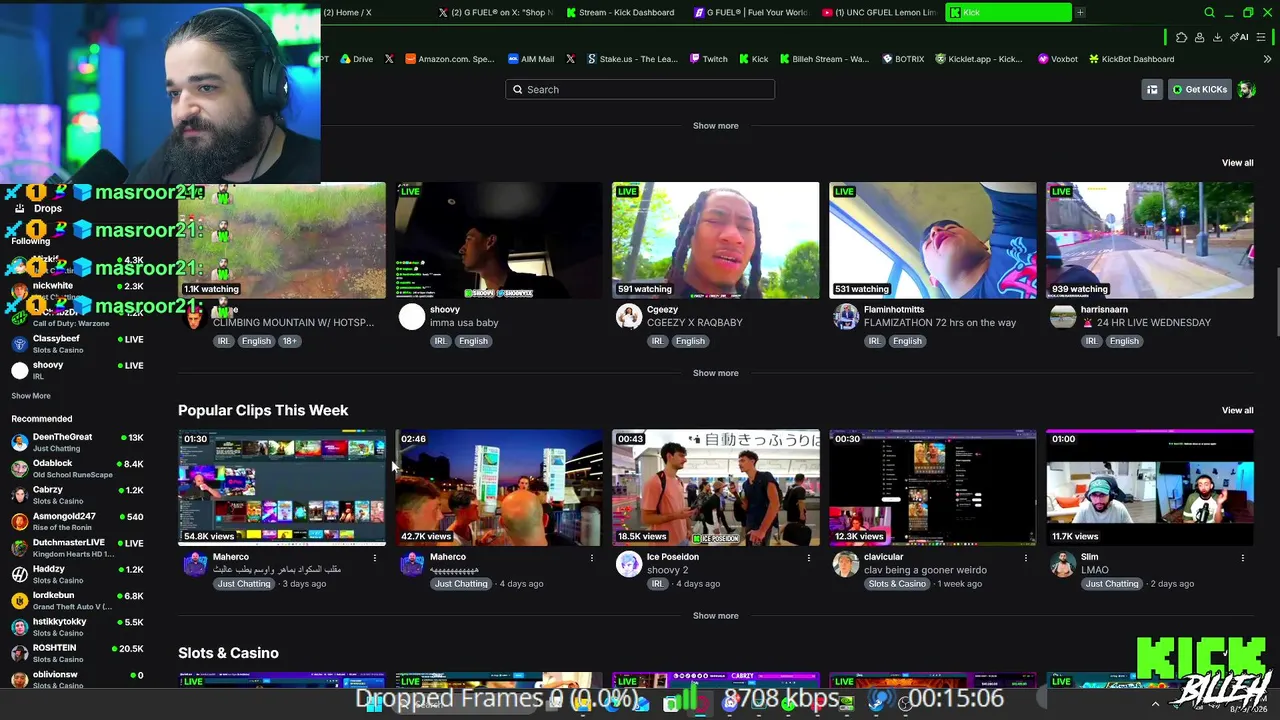Switch to UNC GFUEL Lemon Lime tab

tap(878, 13)
